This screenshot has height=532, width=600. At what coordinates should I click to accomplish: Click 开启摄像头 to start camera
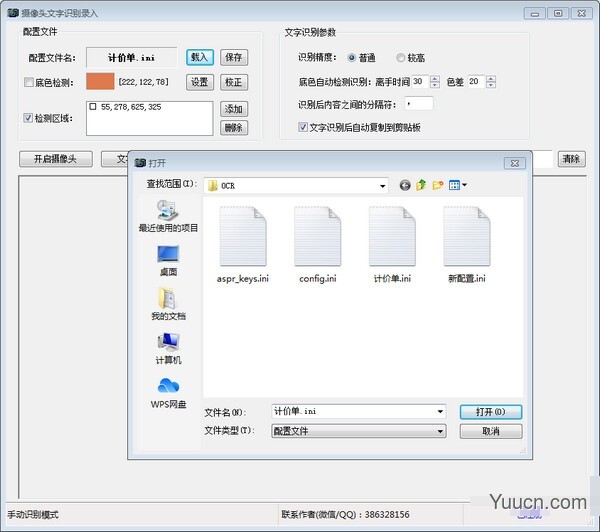[x=56, y=159]
